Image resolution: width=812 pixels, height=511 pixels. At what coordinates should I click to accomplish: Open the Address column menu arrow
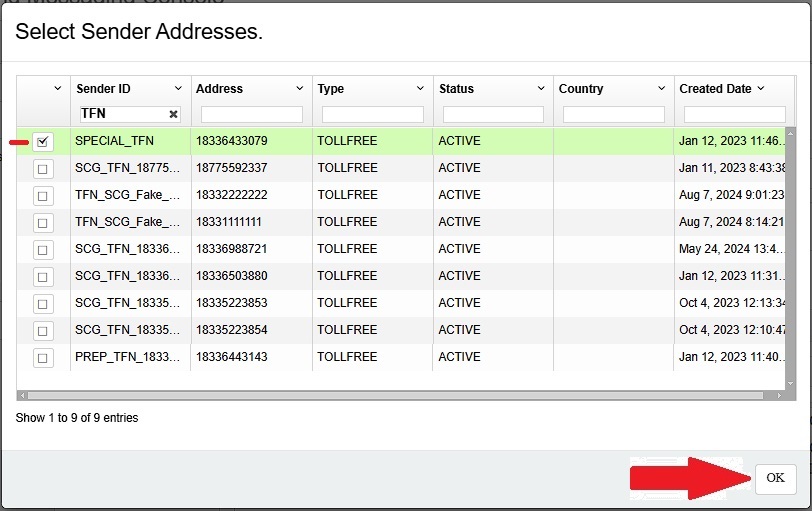(x=299, y=89)
